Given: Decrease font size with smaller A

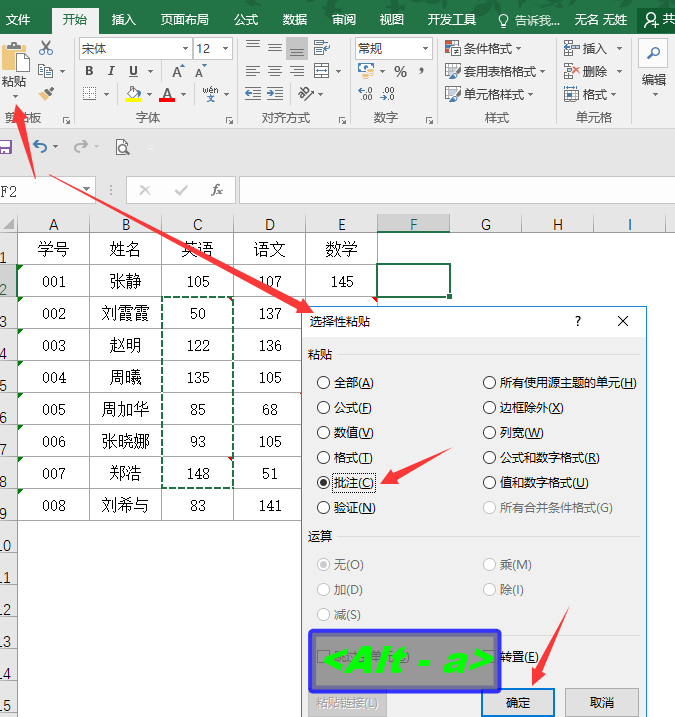Looking at the screenshot, I should [200, 71].
